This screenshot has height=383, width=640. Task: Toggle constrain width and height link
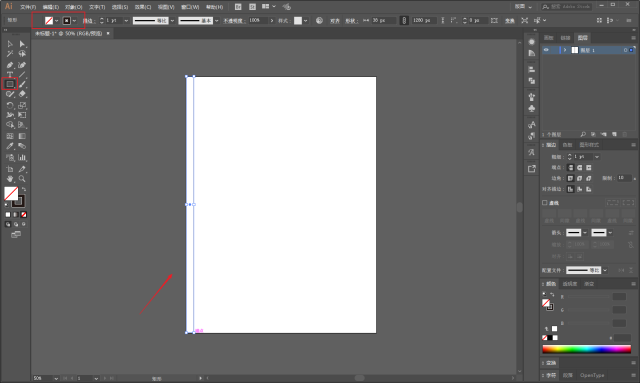click(404, 20)
